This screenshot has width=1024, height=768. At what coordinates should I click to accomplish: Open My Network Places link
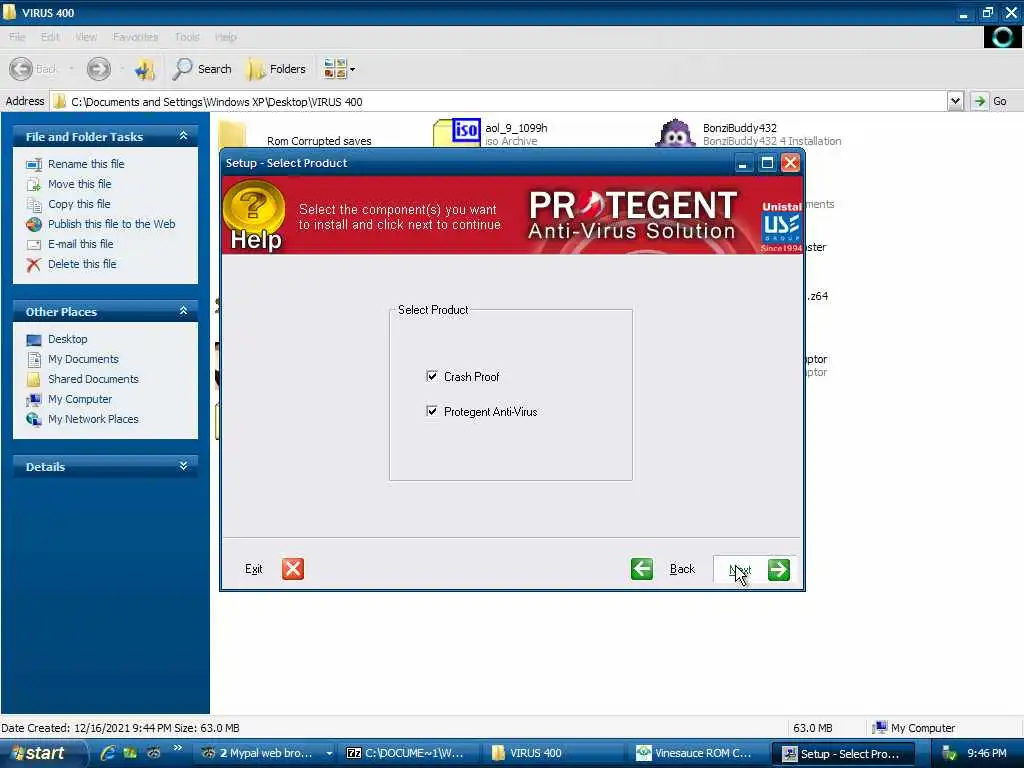(x=93, y=419)
